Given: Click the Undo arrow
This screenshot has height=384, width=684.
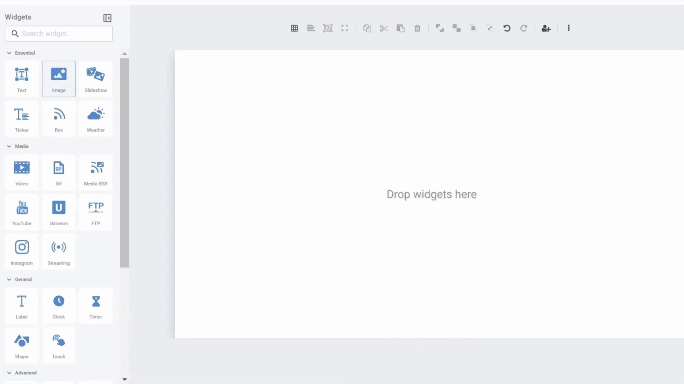Looking at the screenshot, I should [507, 28].
